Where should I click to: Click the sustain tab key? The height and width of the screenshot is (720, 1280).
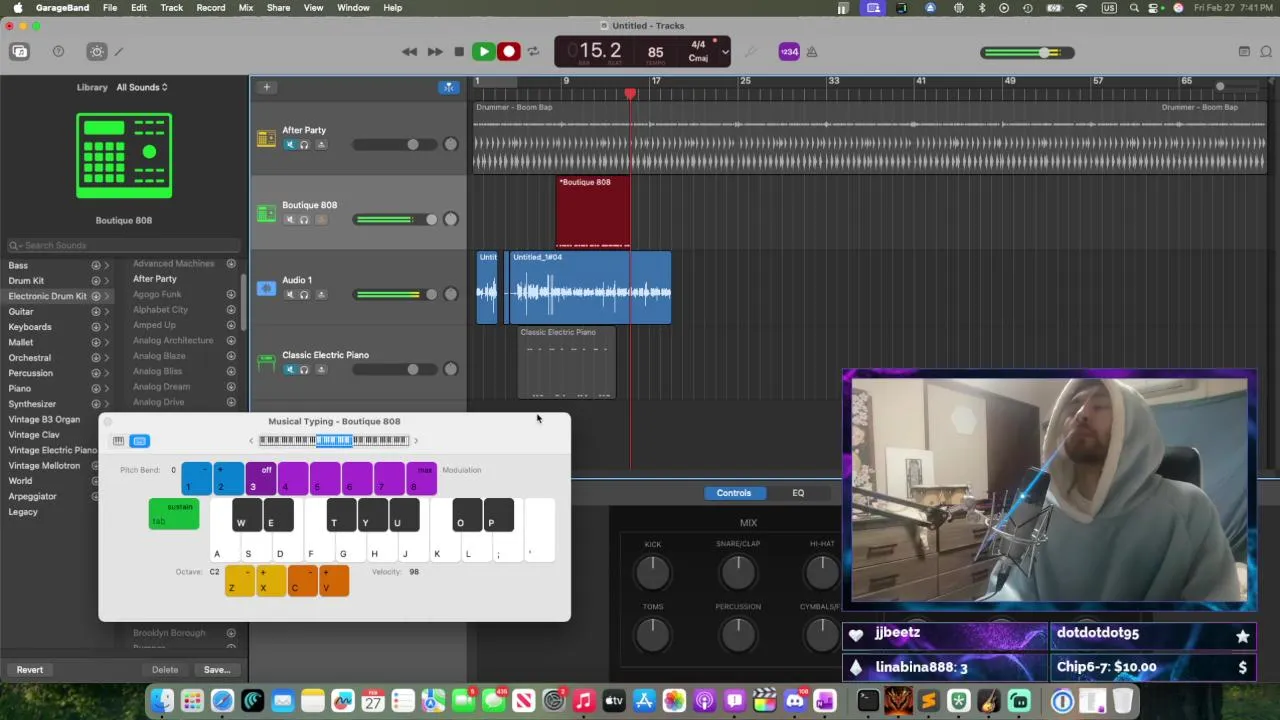coord(174,514)
